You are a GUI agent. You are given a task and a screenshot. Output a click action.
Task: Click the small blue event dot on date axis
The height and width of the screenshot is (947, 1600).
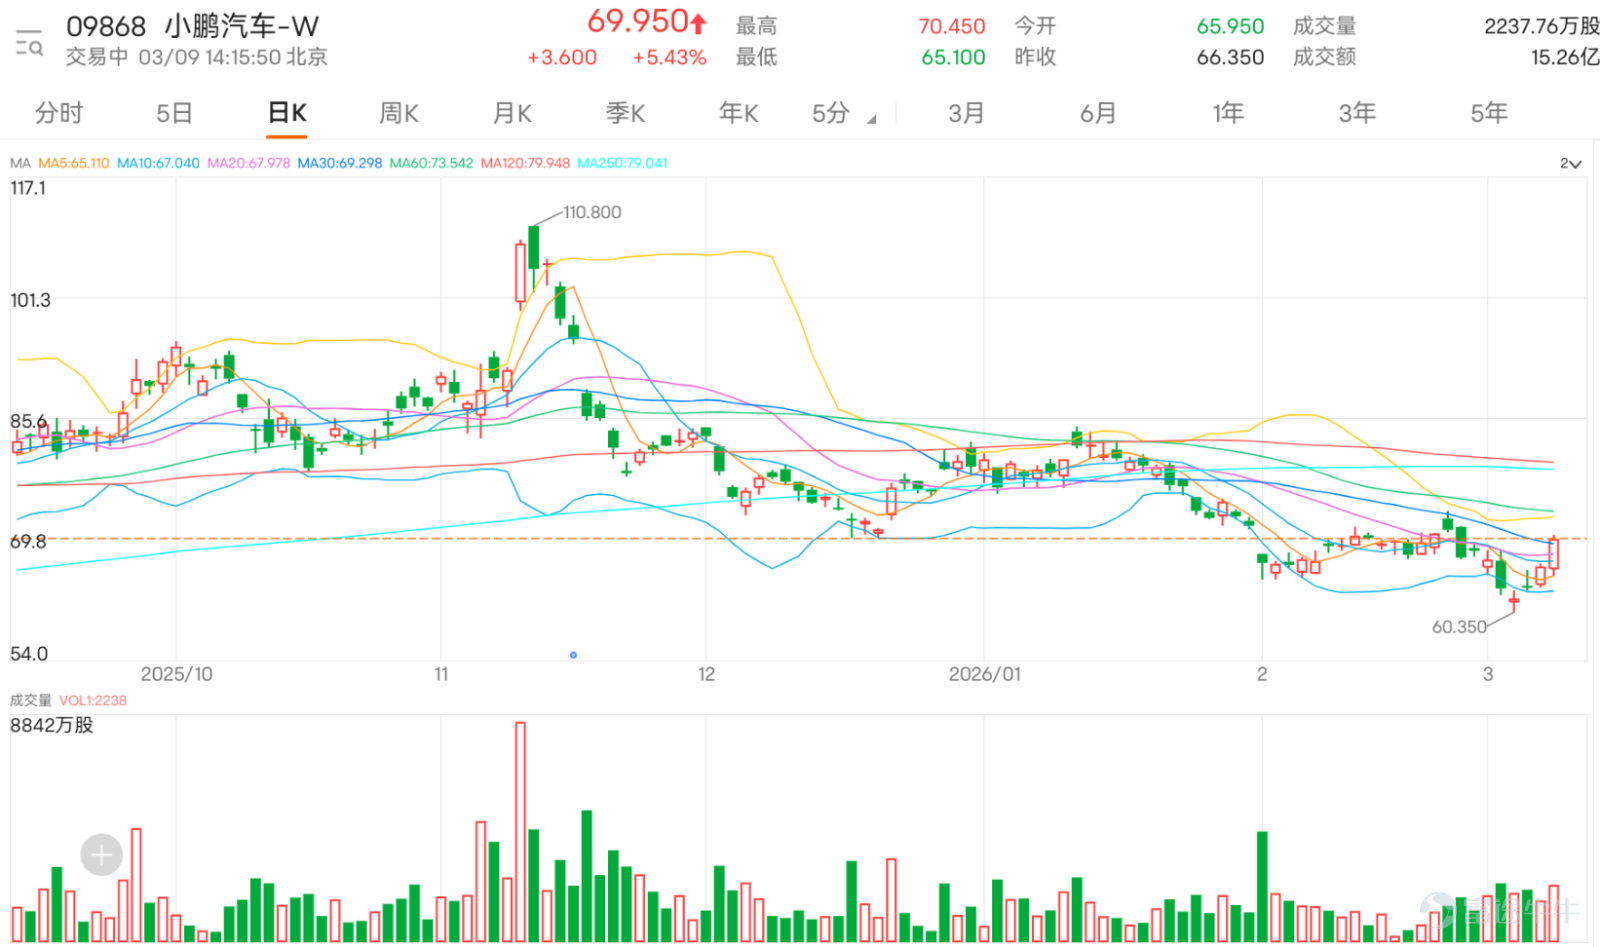pyautogui.click(x=573, y=655)
